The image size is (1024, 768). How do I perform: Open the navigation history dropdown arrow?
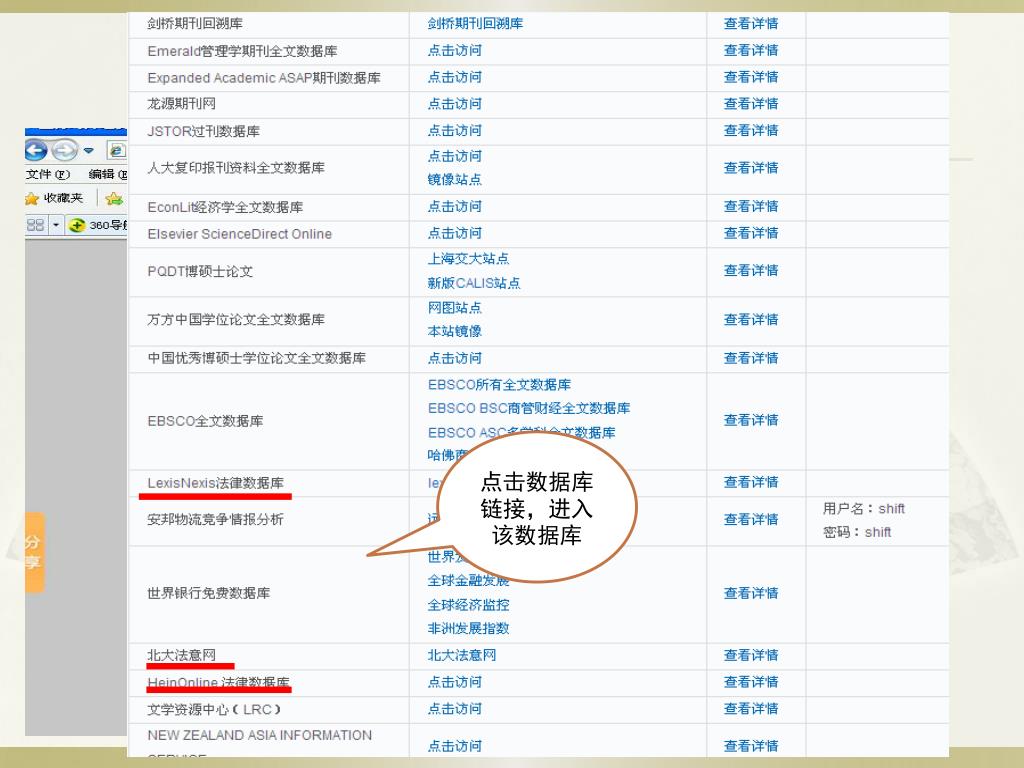(x=89, y=151)
